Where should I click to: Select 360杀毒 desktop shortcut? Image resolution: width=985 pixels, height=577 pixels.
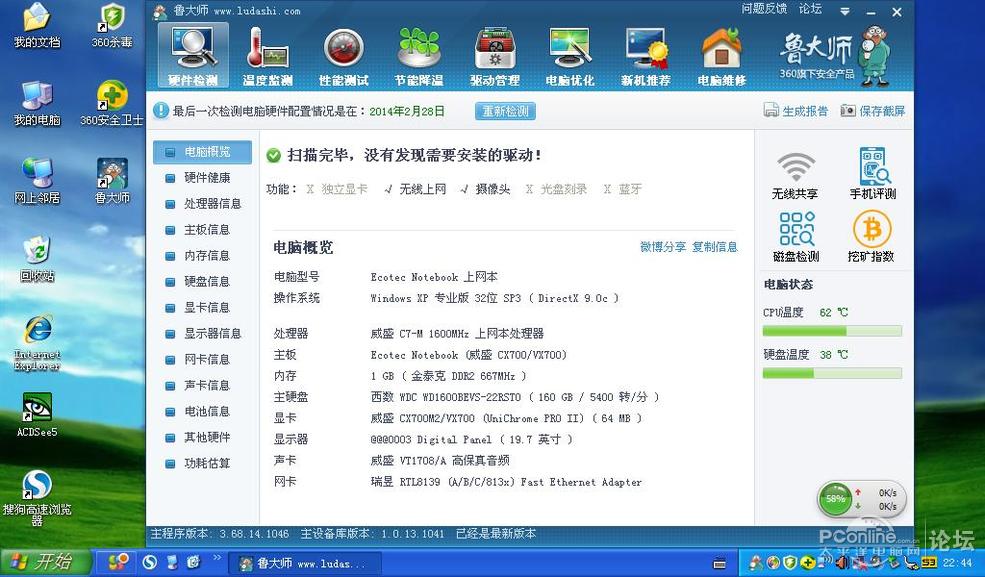[112, 25]
